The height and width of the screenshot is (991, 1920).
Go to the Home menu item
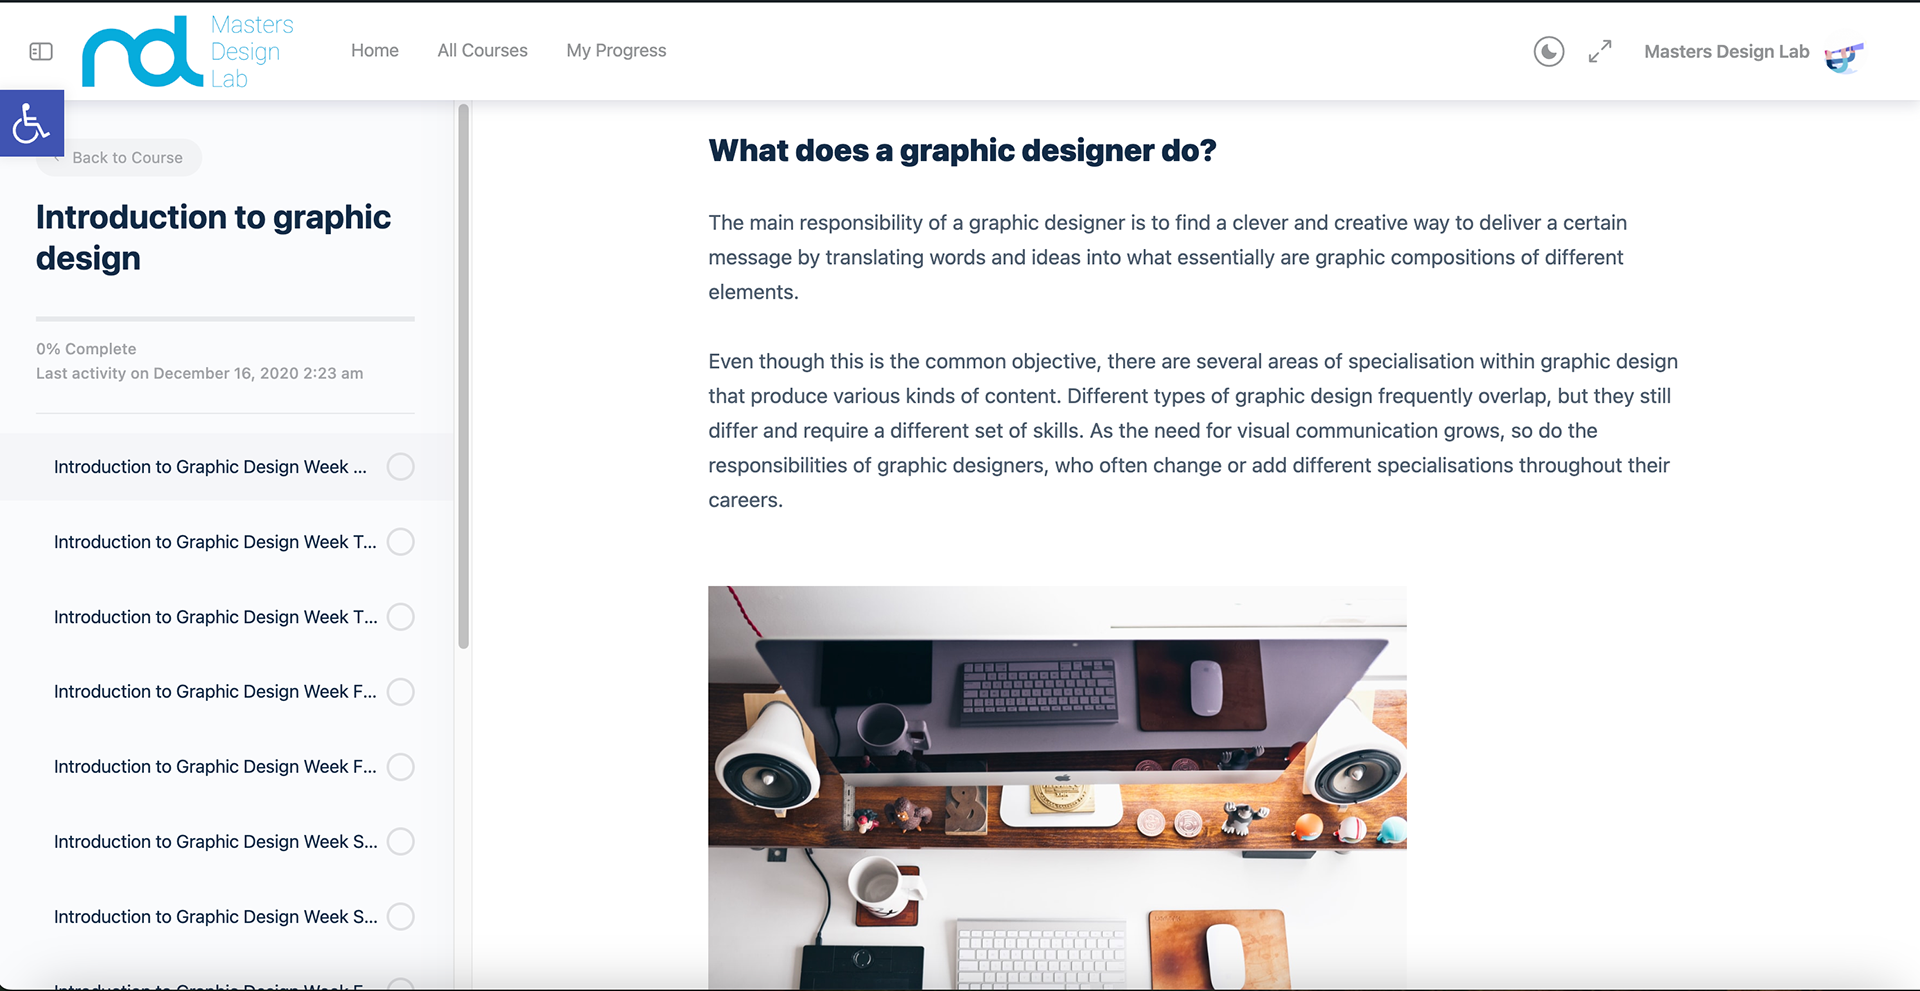coord(375,50)
